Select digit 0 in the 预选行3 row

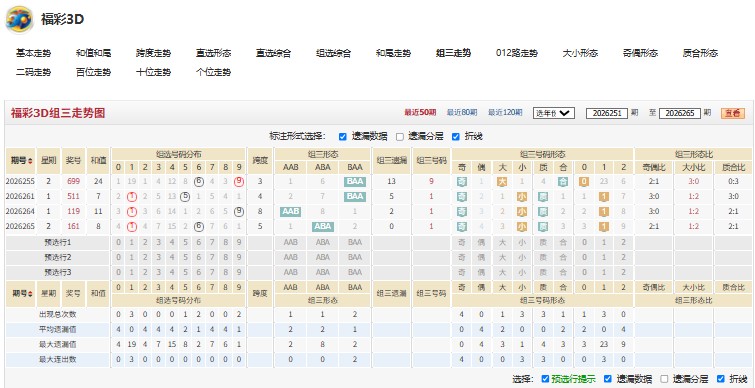tap(118, 272)
